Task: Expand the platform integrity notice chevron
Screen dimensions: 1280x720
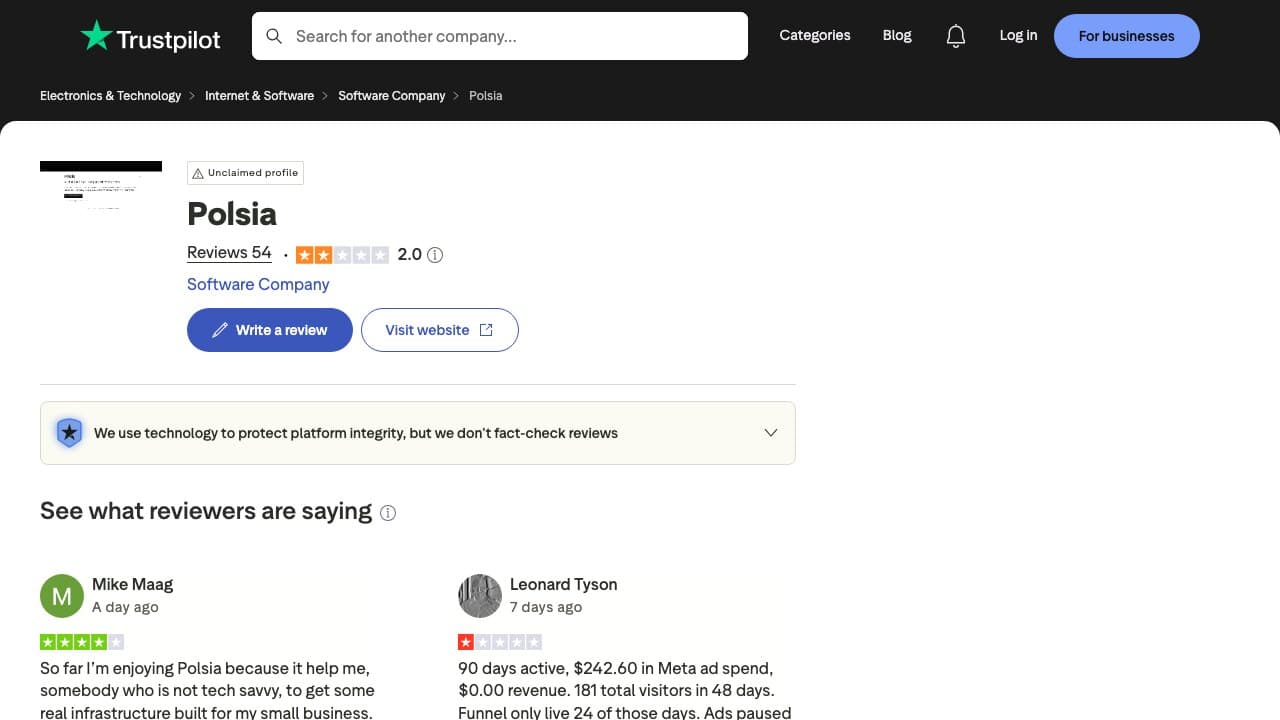Action: (771, 433)
